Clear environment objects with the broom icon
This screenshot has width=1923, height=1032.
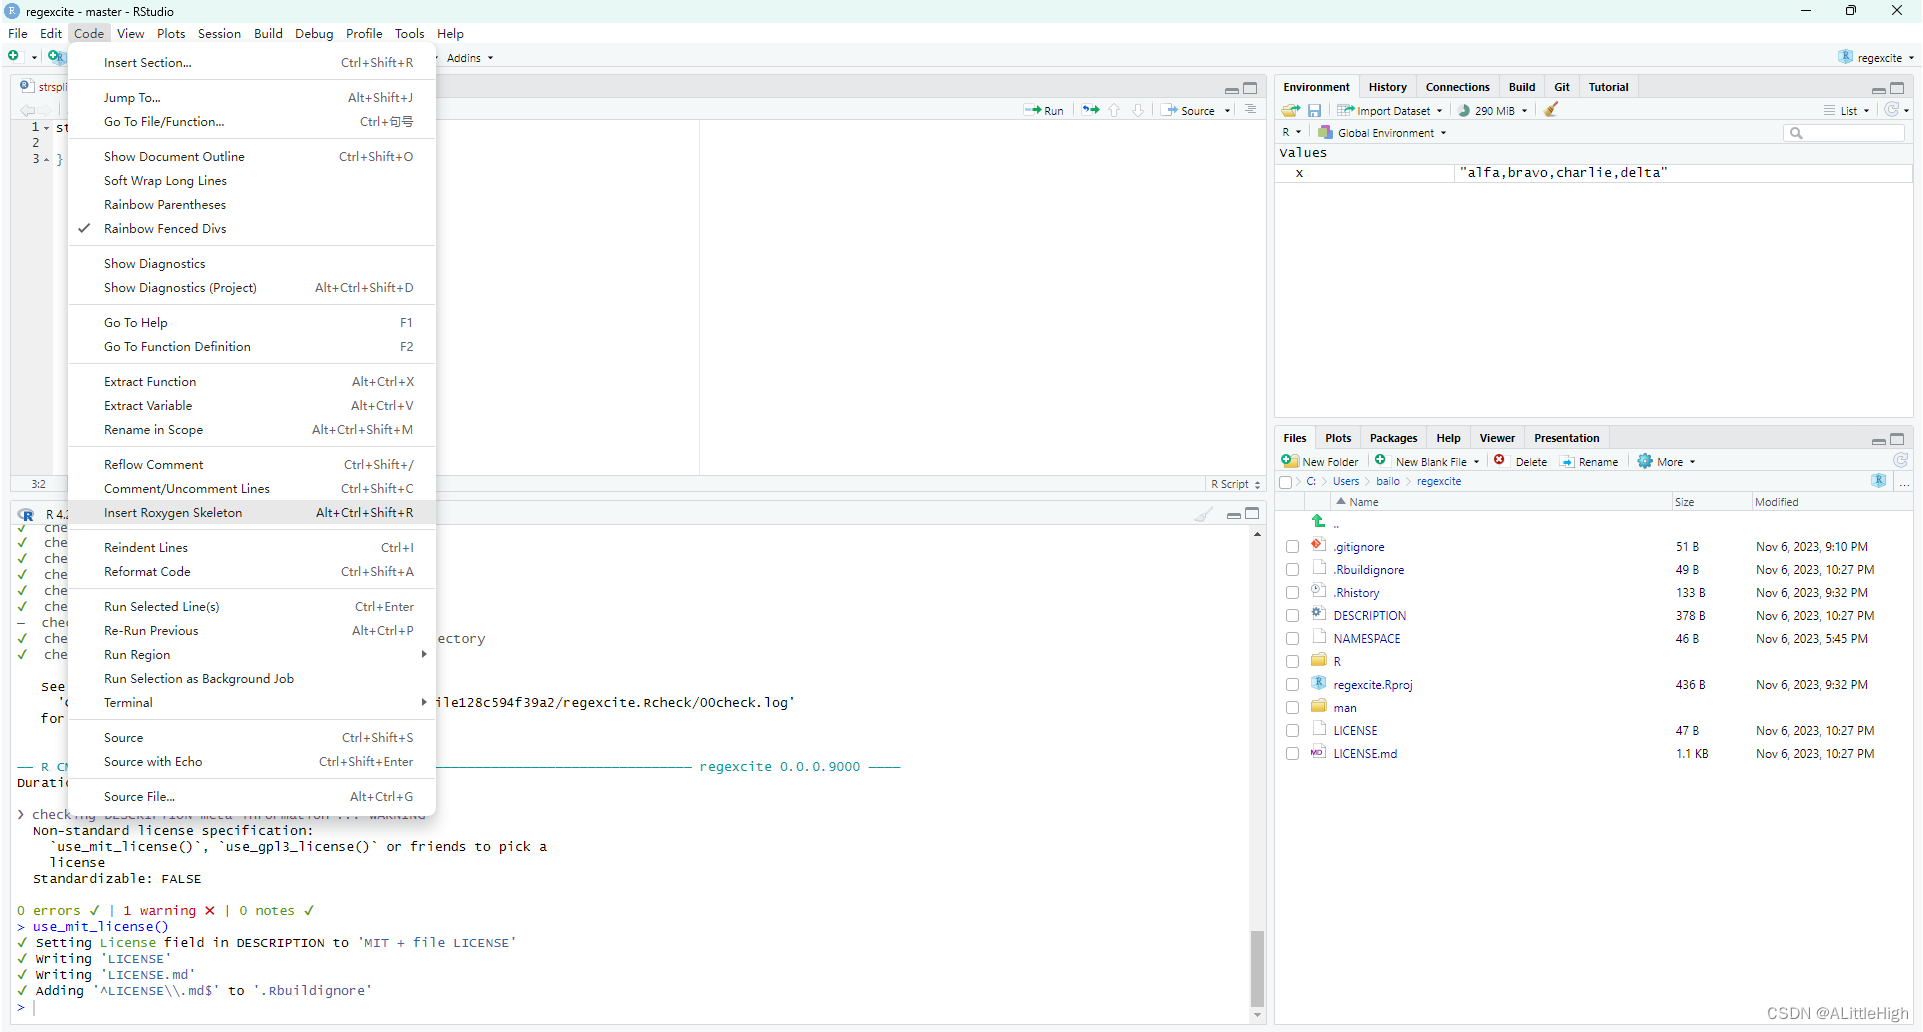pyautogui.click(x=1551, y=110)
